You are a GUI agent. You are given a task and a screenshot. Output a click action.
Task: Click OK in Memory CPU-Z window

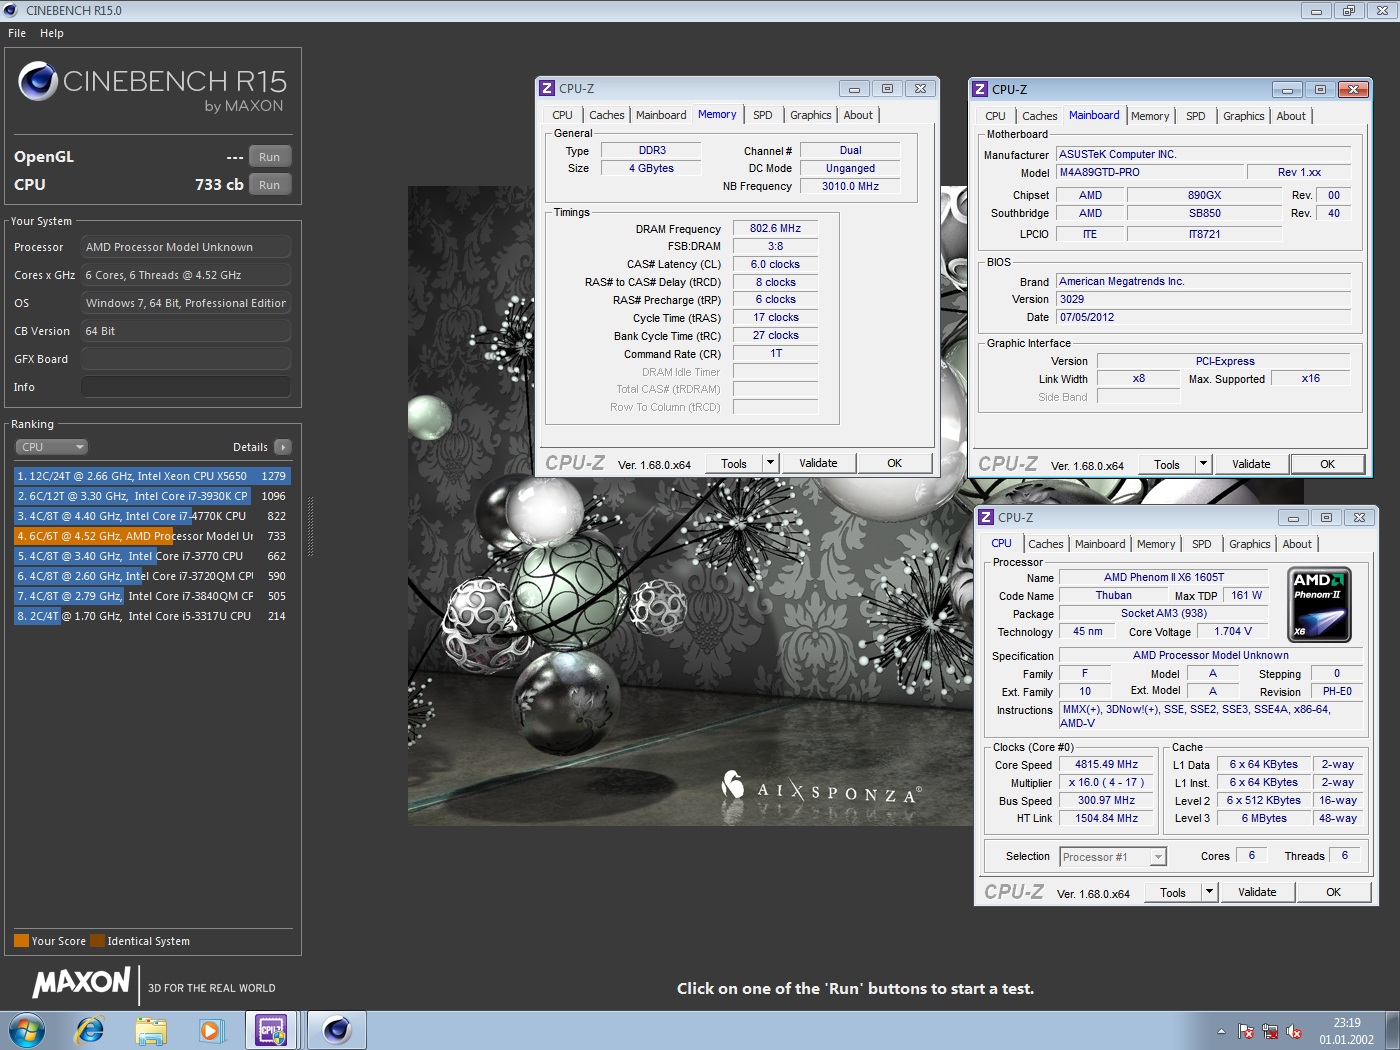(894, 463)
